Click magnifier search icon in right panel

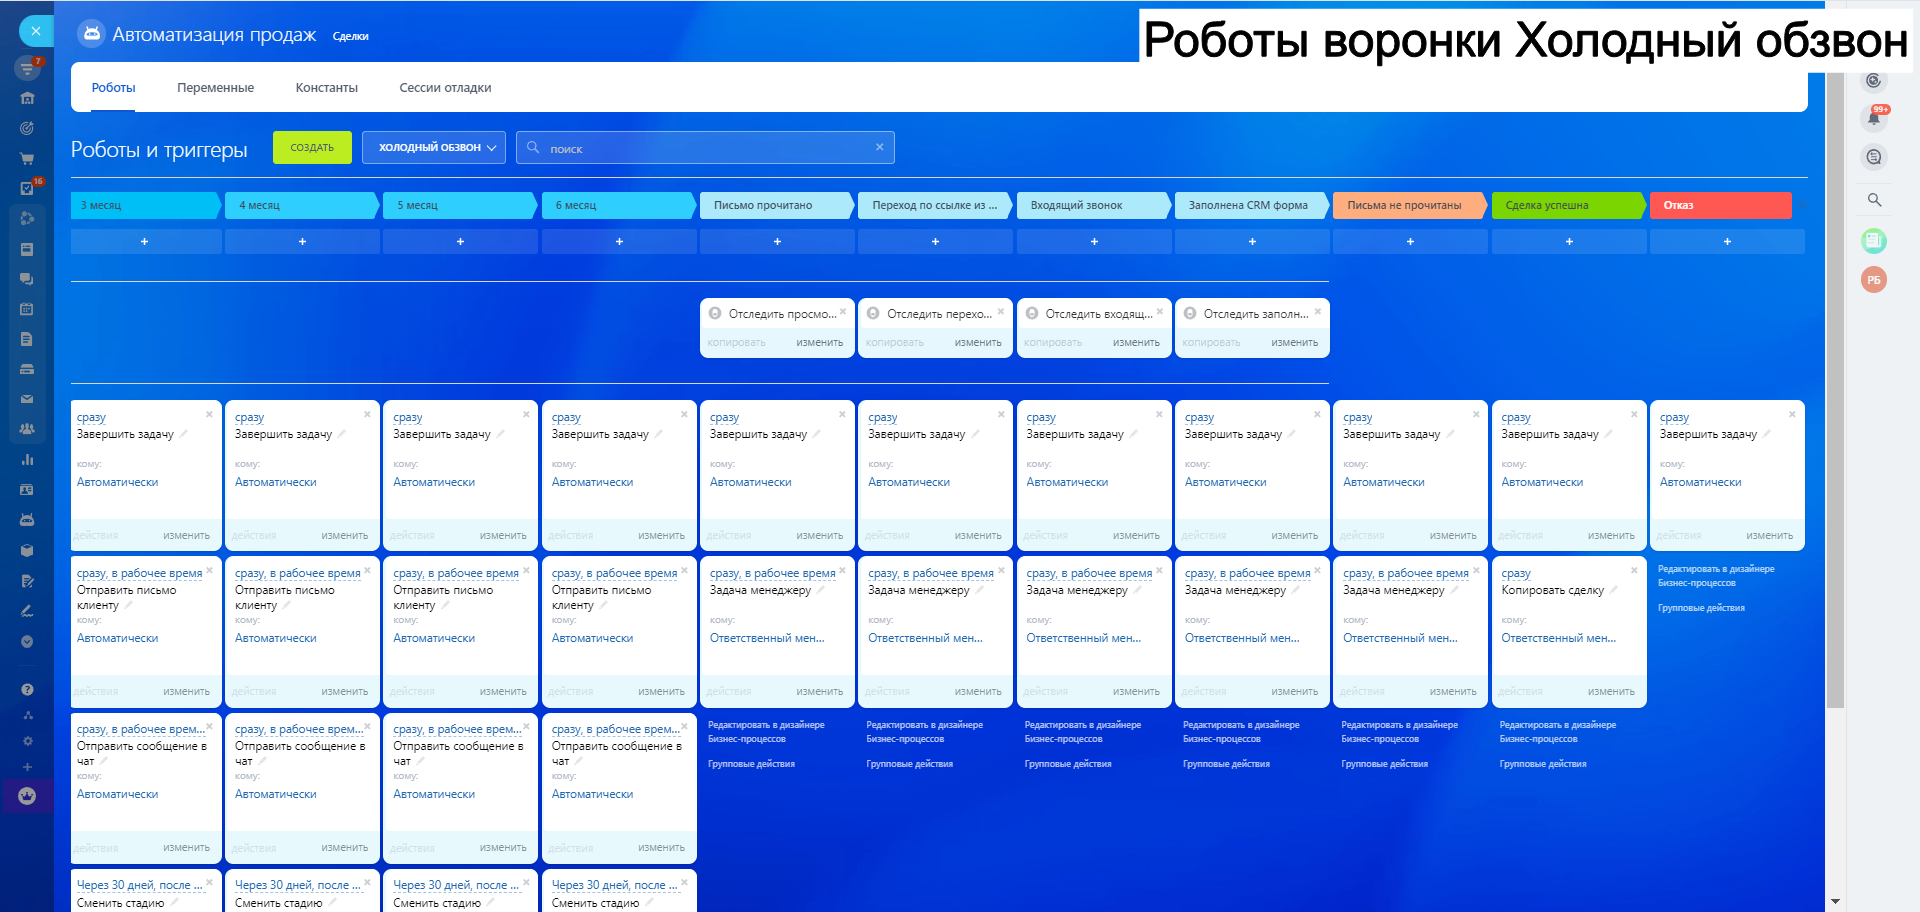pos(1874,200)
